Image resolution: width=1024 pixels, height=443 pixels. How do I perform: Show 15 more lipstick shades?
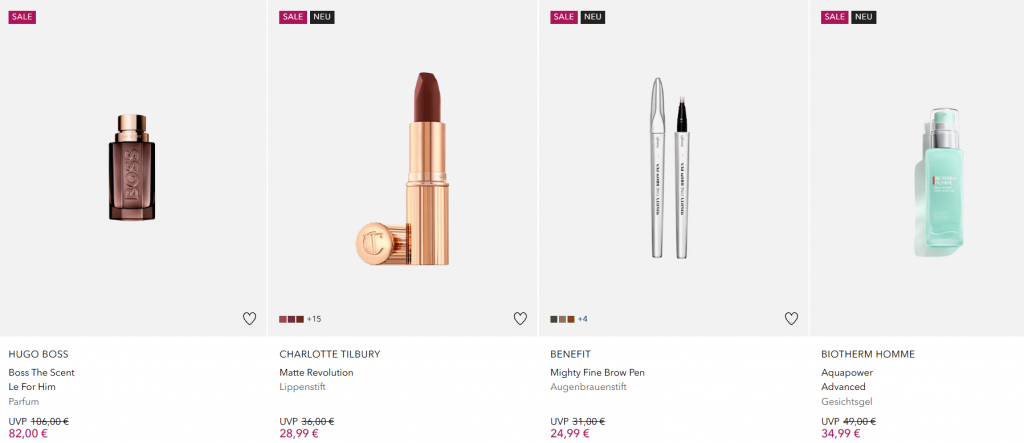(x=314, y=319)
